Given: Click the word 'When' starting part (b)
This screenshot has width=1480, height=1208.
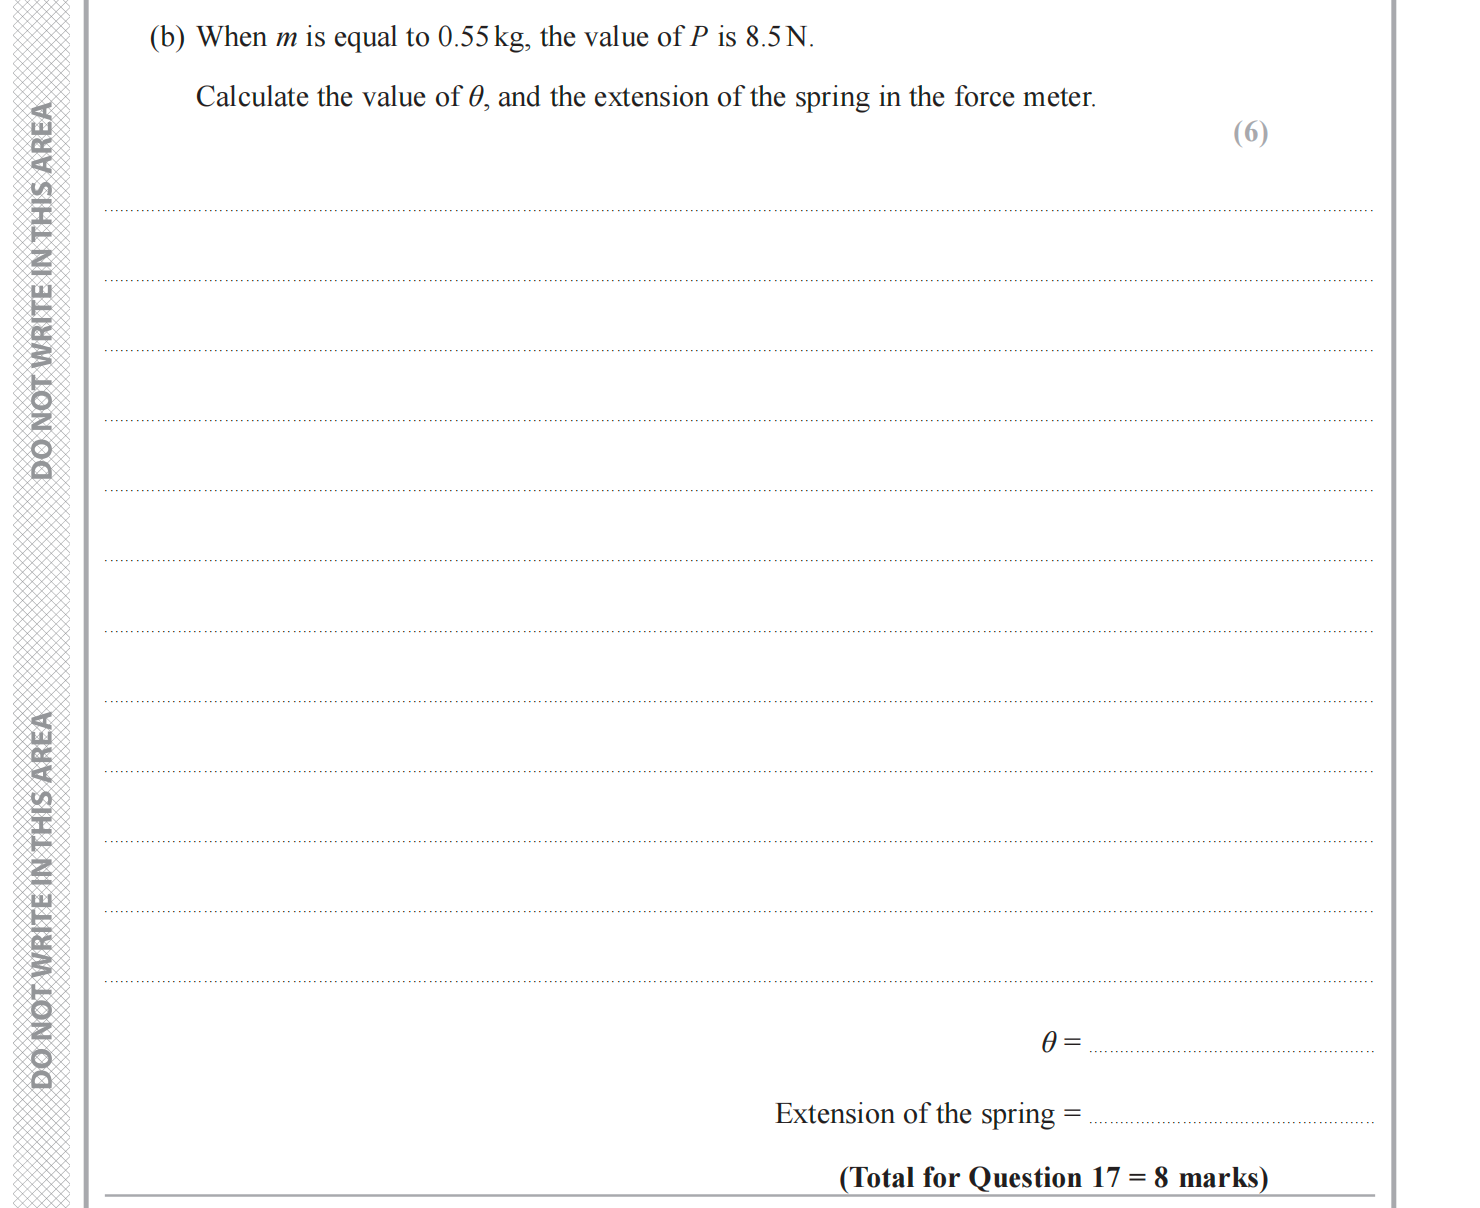Looking at the screenshot, I should [231, 38].
